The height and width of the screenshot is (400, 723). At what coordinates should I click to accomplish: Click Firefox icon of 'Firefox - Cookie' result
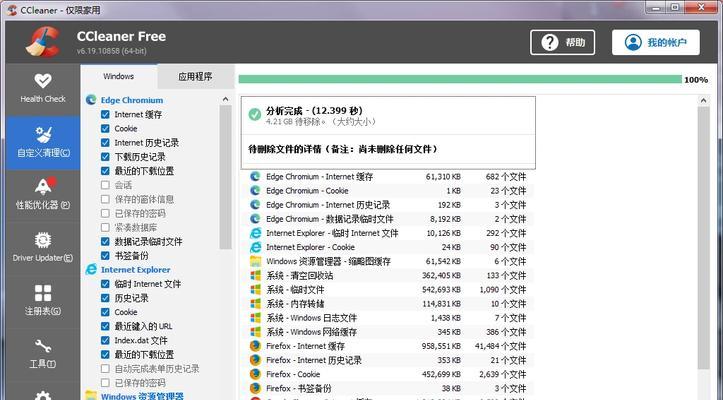coord(255,374)
